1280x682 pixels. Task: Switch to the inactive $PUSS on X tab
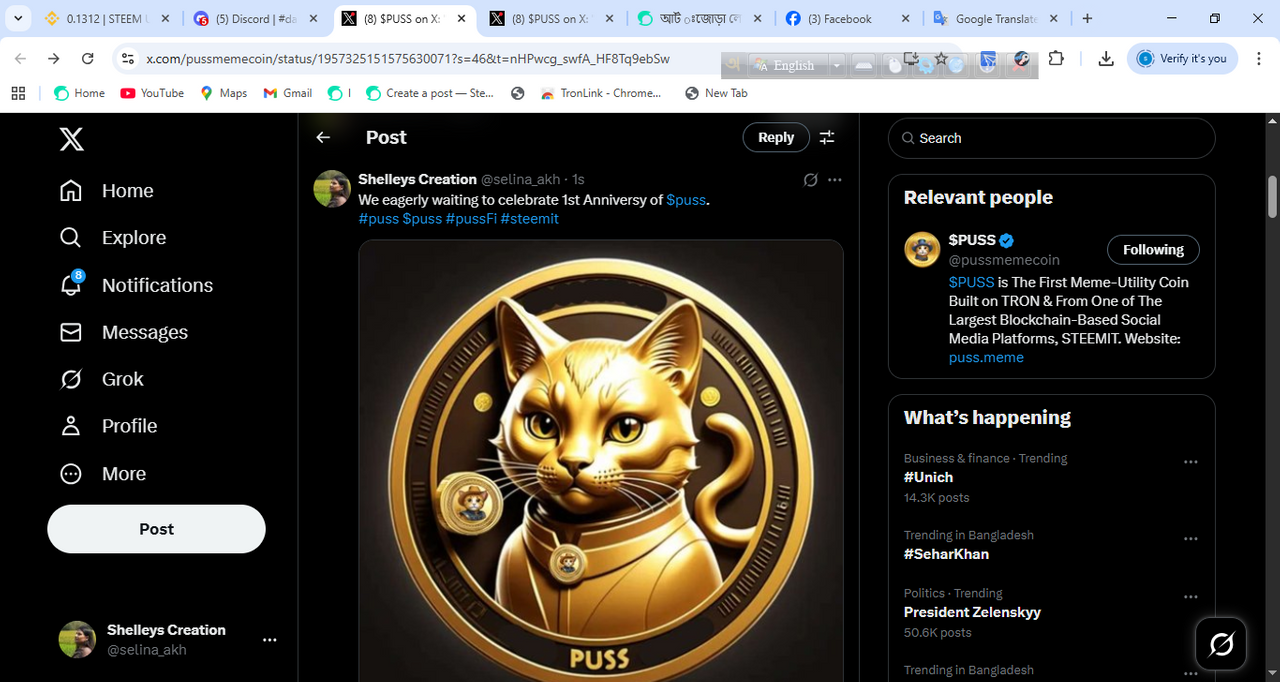[550, 18]
